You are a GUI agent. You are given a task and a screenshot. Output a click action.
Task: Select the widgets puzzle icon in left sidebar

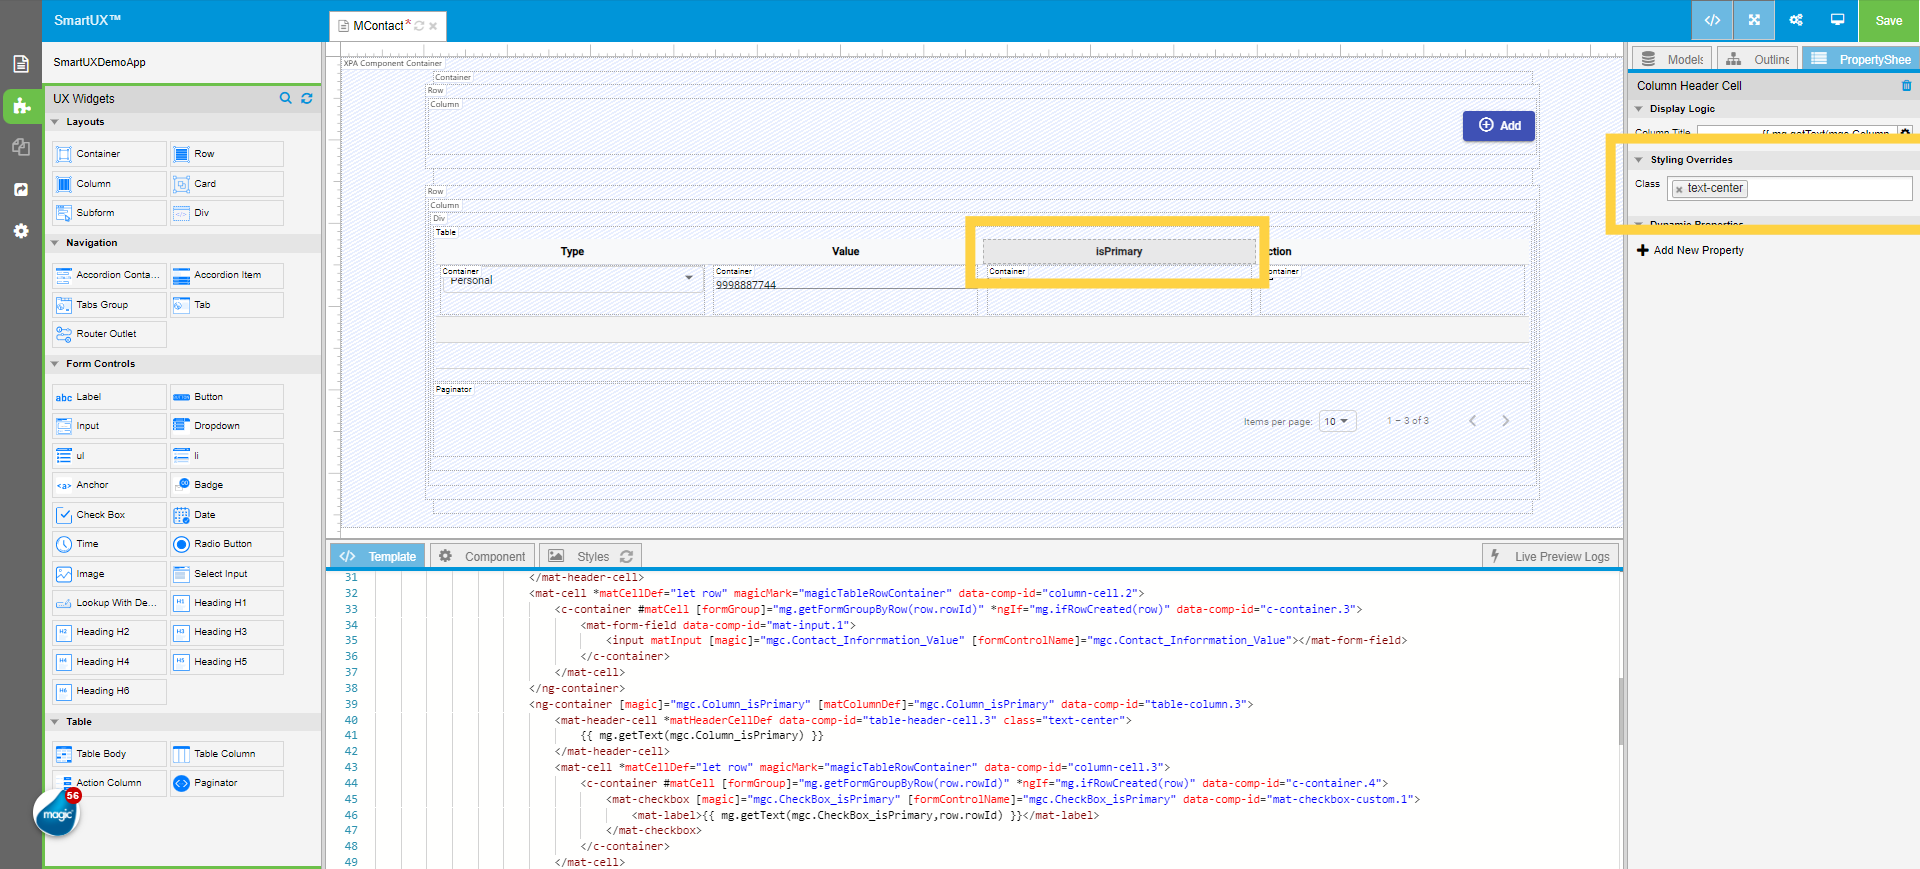pos(21,105)
